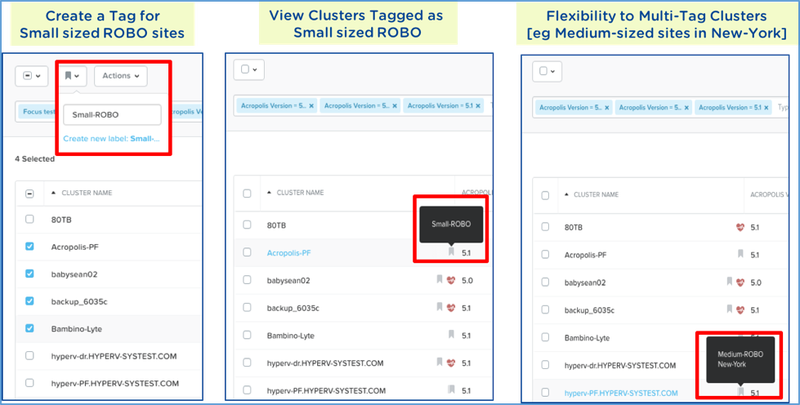Viewport: 800px width, 405px height.
Task: Click the 'Focus test' filter chip in left panel
Action: [39, 112]
